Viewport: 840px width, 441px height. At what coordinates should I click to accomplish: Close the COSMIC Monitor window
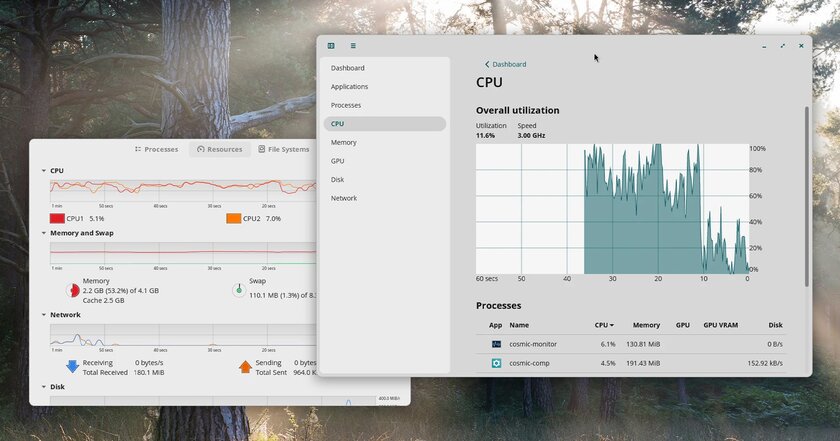pos(801,46)
